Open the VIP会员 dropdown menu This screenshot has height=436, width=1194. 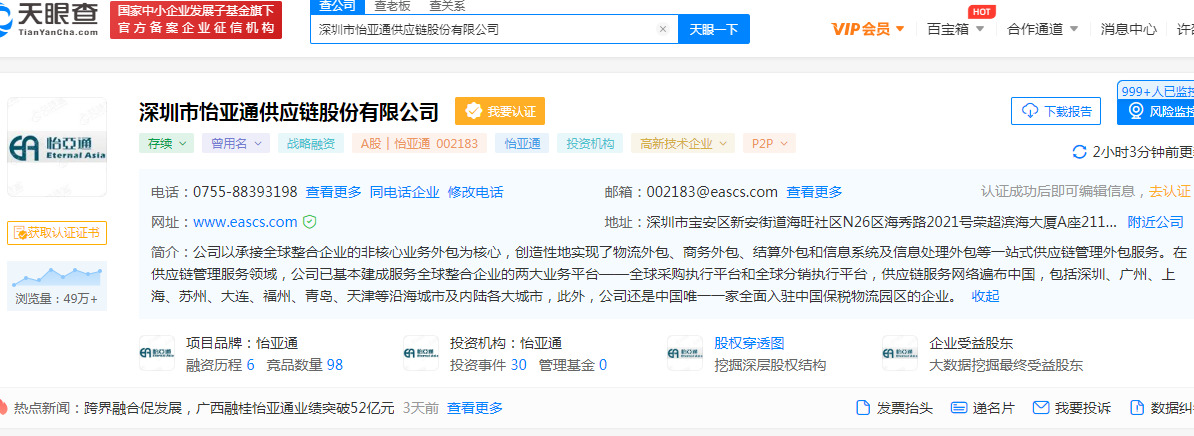[868, 29]
